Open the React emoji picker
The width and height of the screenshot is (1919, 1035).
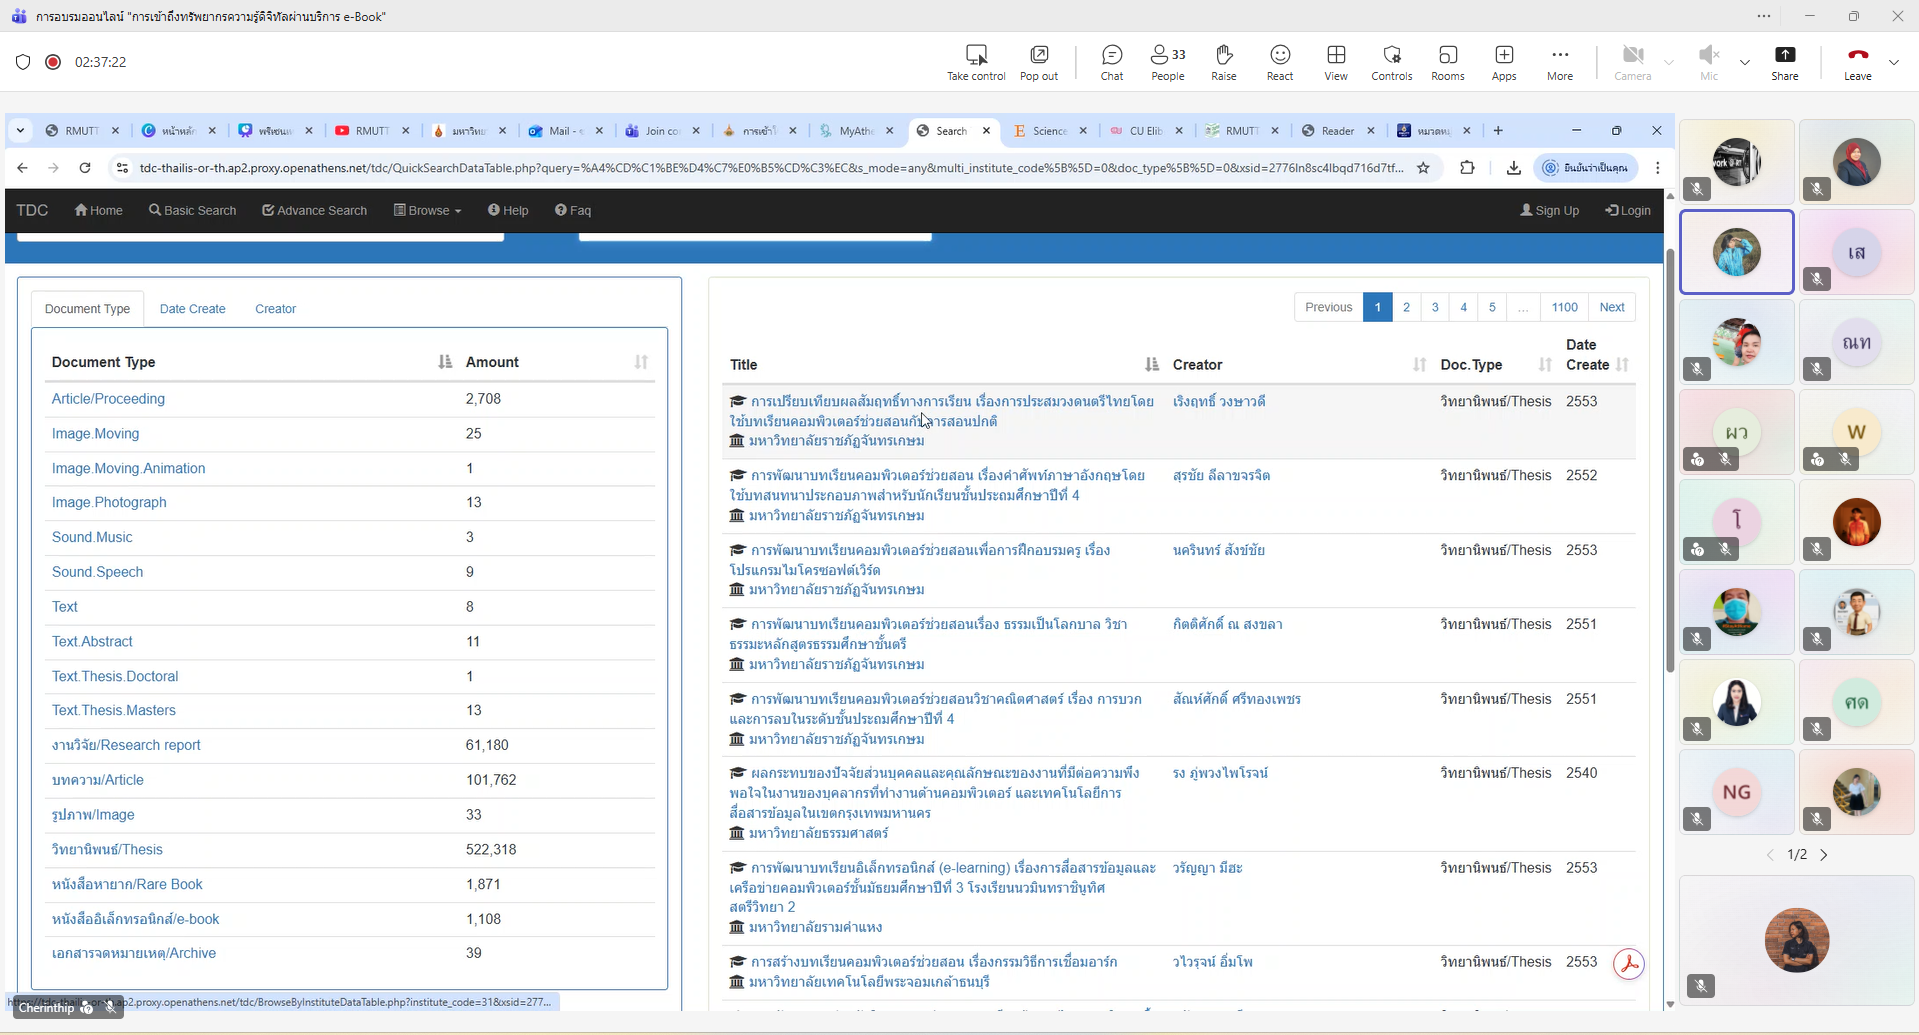(1279, 62)
